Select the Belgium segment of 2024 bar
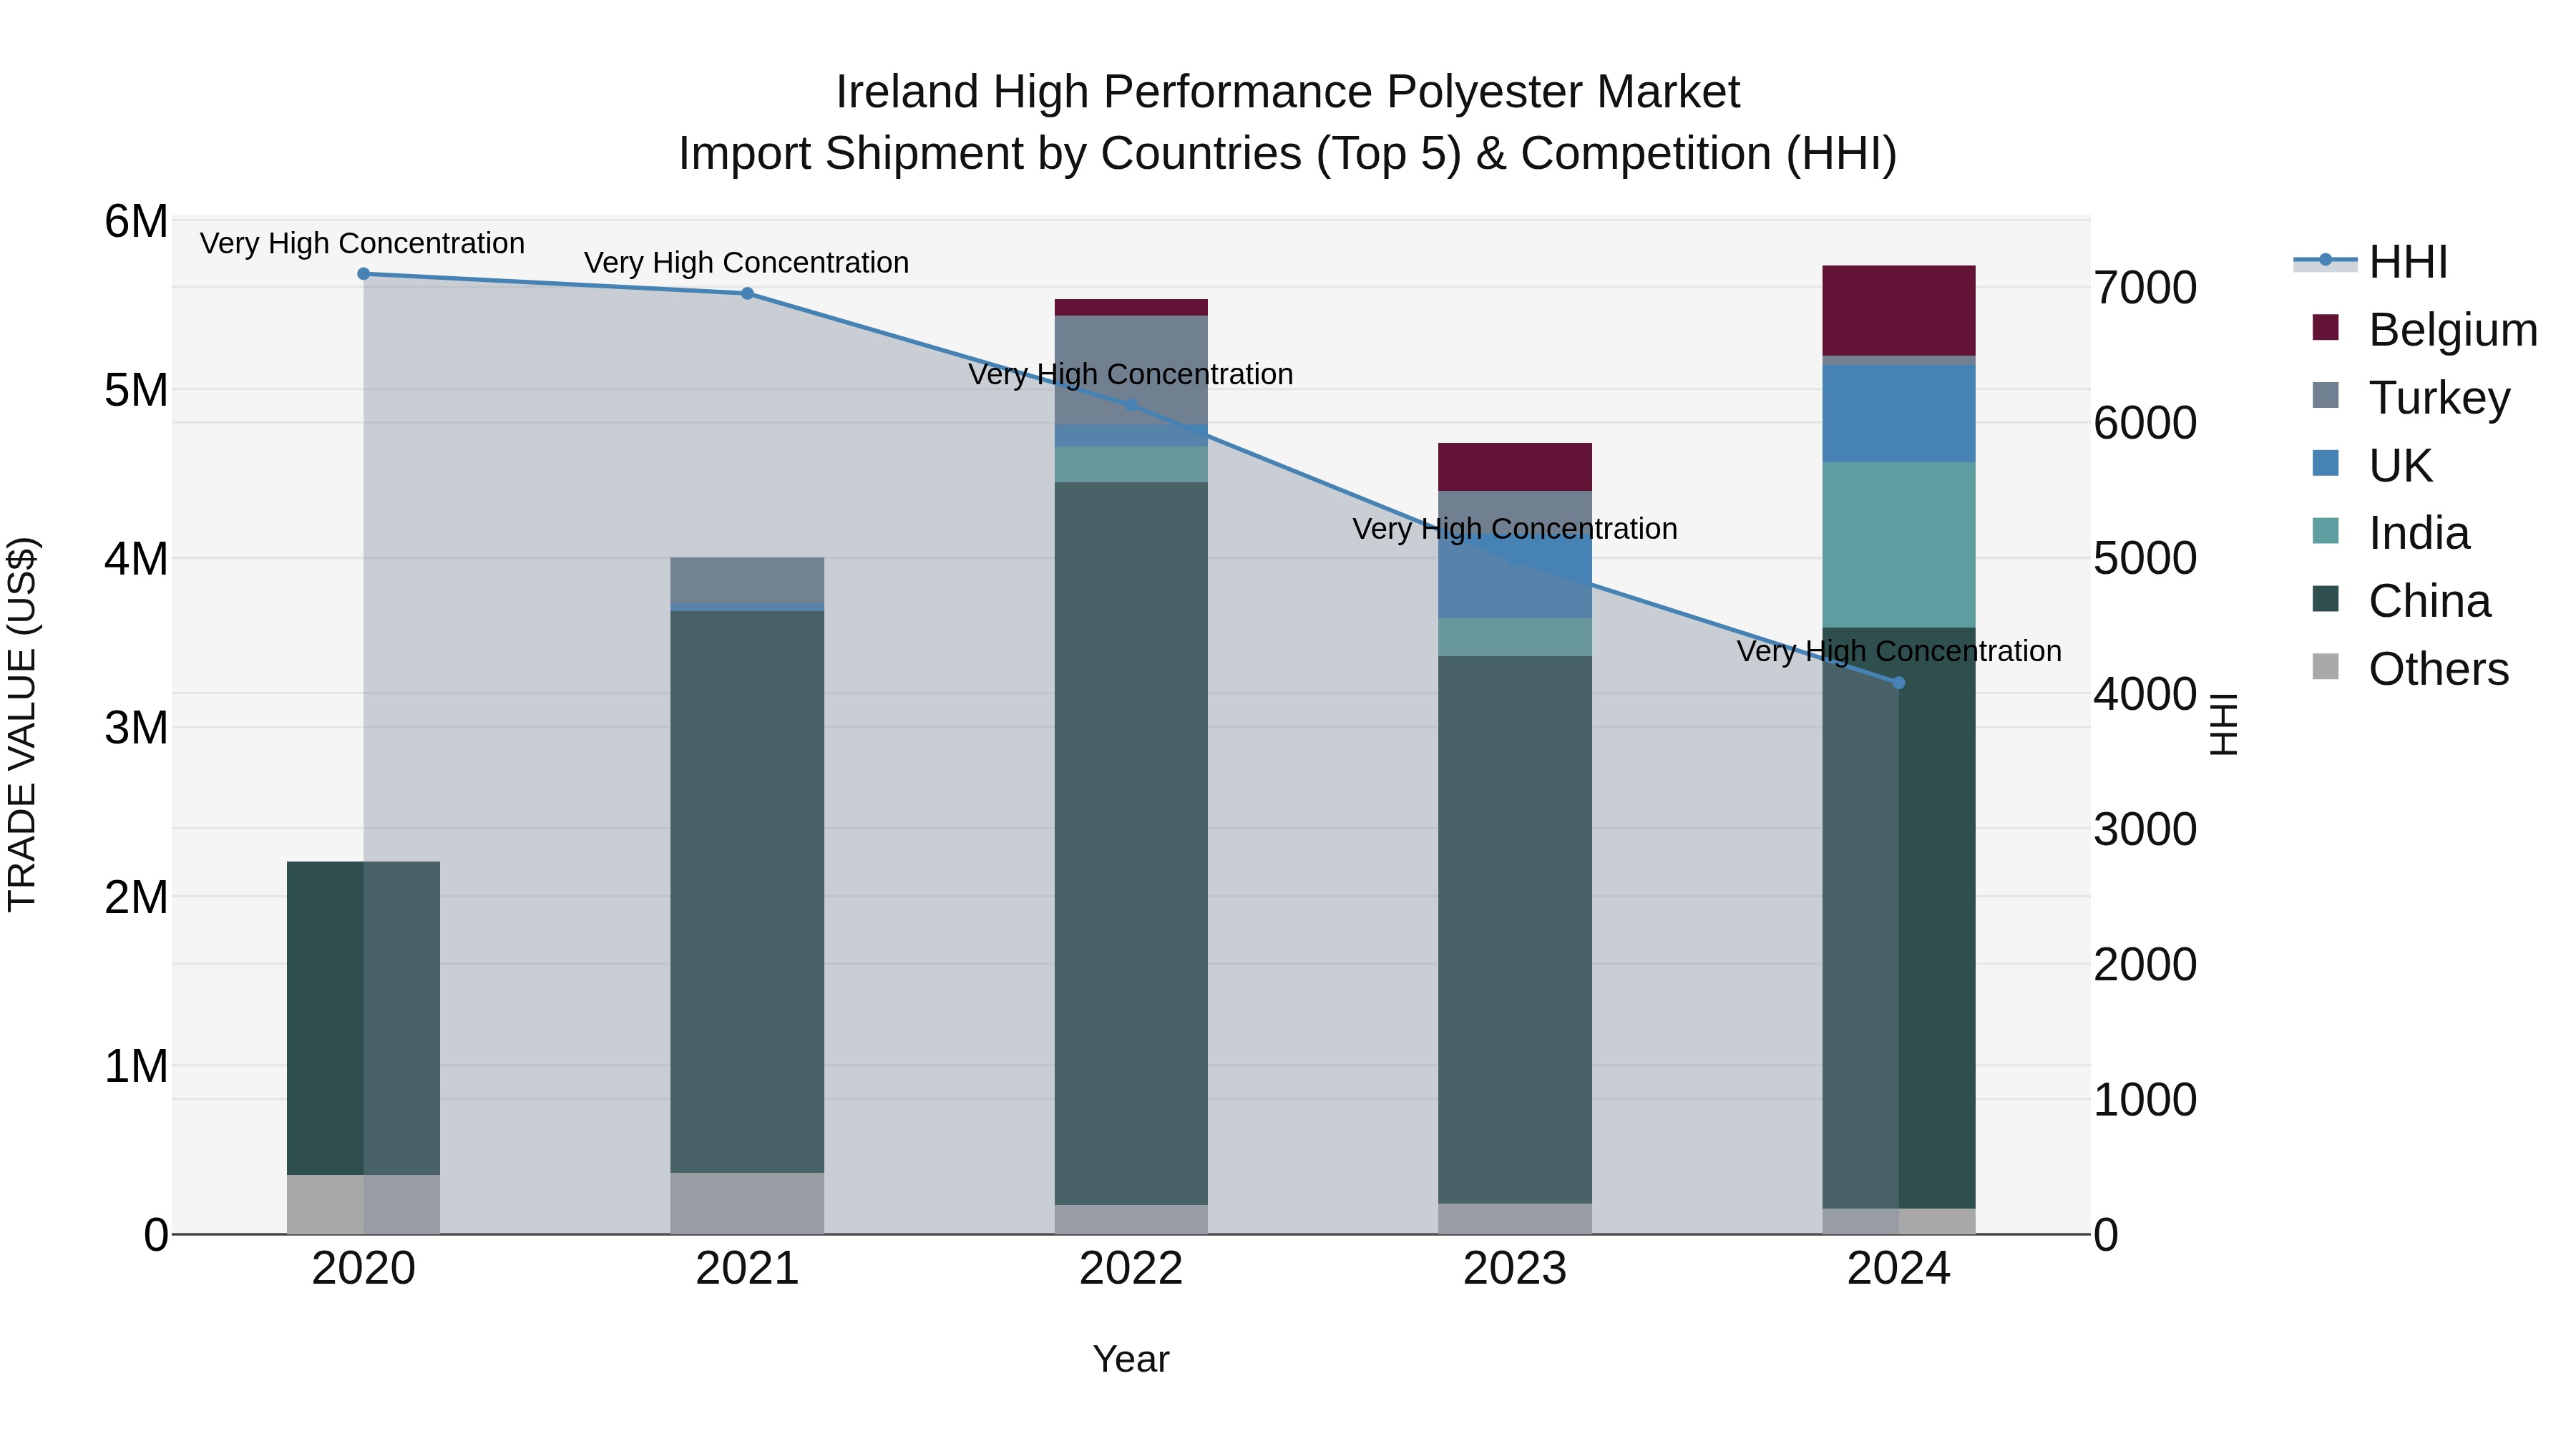This screenshot has width=2576, height=1449. pos(1899,310)
